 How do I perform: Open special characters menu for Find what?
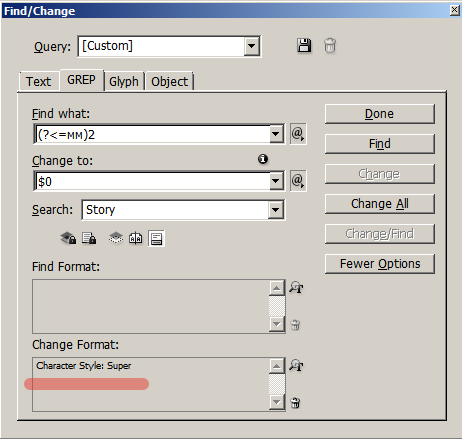click(x=298, y=134)
